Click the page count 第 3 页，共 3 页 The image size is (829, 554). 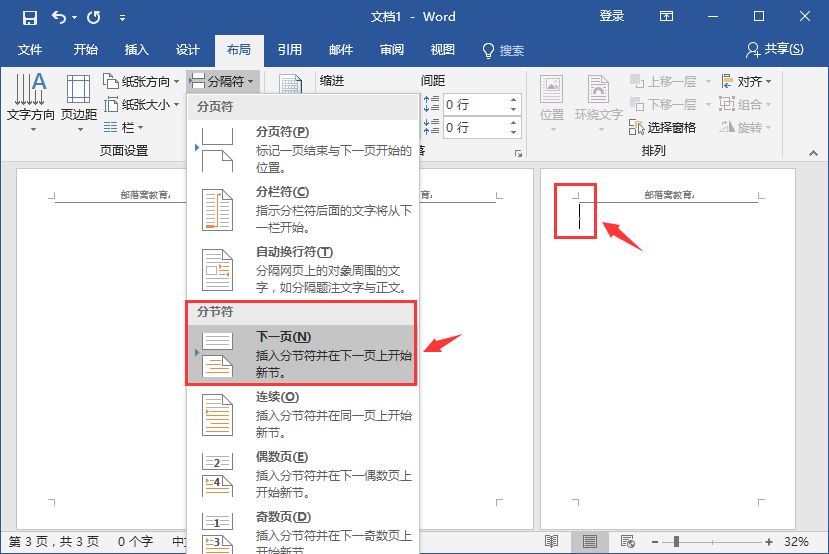(x=53, y=542)
